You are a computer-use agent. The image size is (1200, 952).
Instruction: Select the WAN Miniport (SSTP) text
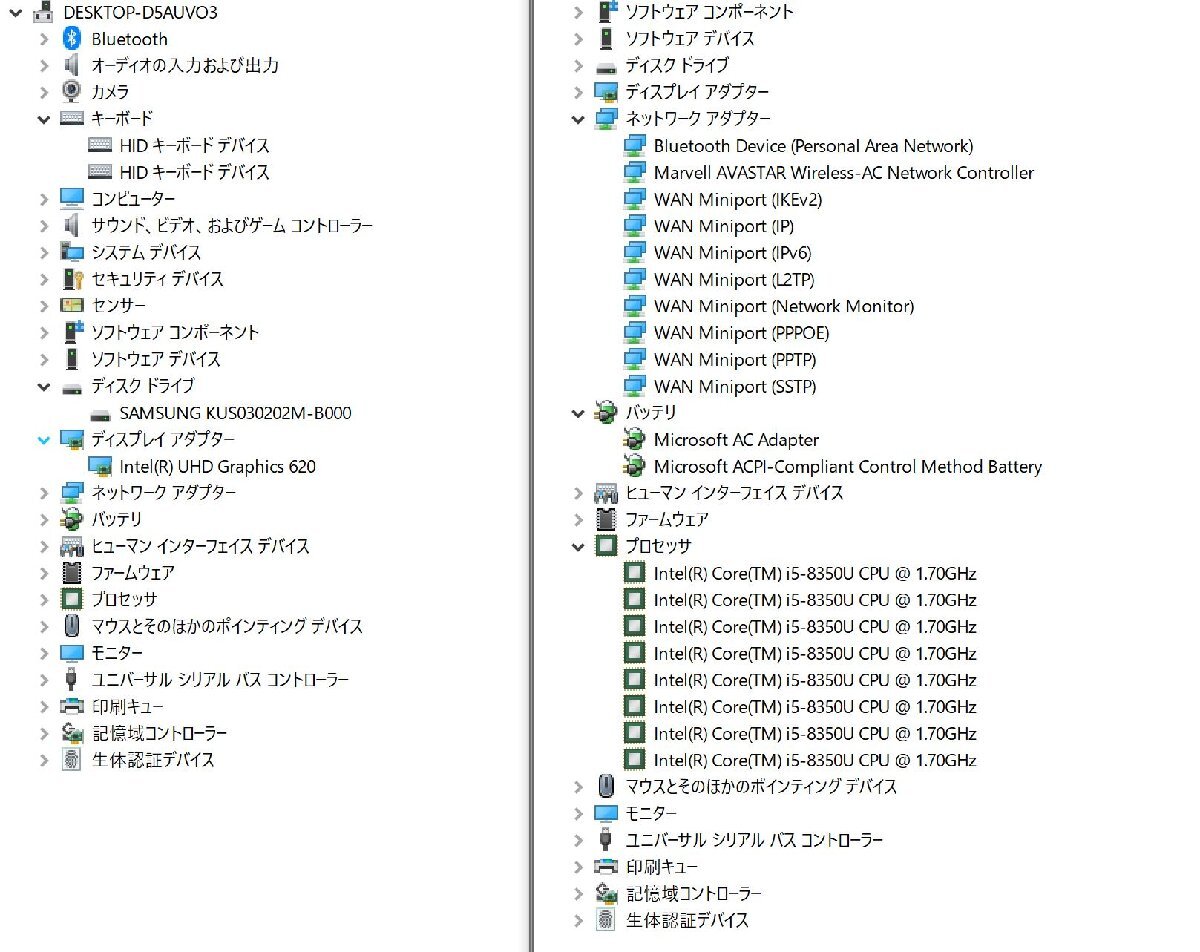tap(735, 386)
